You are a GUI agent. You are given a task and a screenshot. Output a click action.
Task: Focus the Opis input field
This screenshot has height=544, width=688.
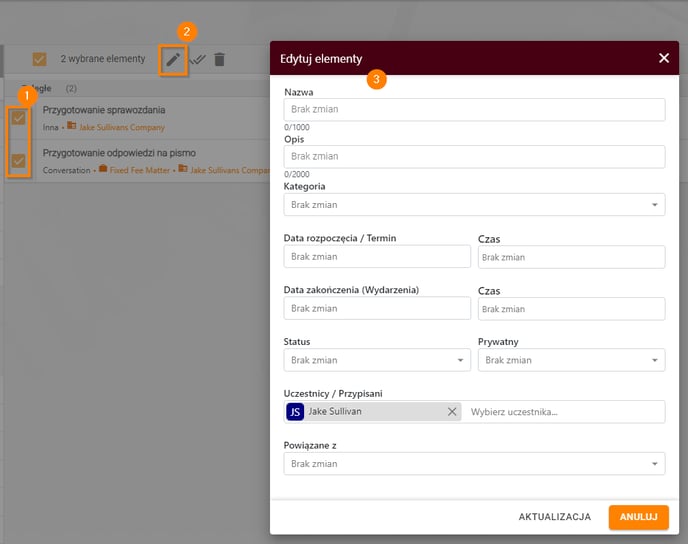click(x=474, y=157)
